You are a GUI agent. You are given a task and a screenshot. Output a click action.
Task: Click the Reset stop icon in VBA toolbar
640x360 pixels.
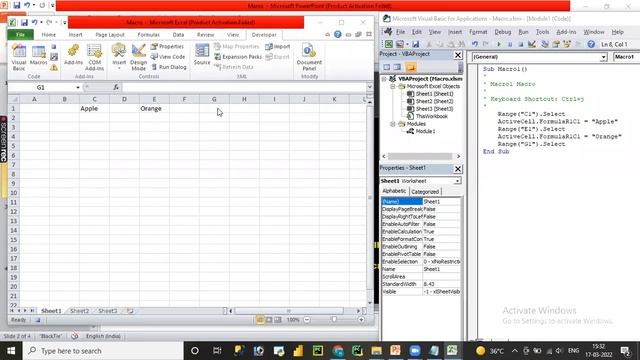[520, 44]
